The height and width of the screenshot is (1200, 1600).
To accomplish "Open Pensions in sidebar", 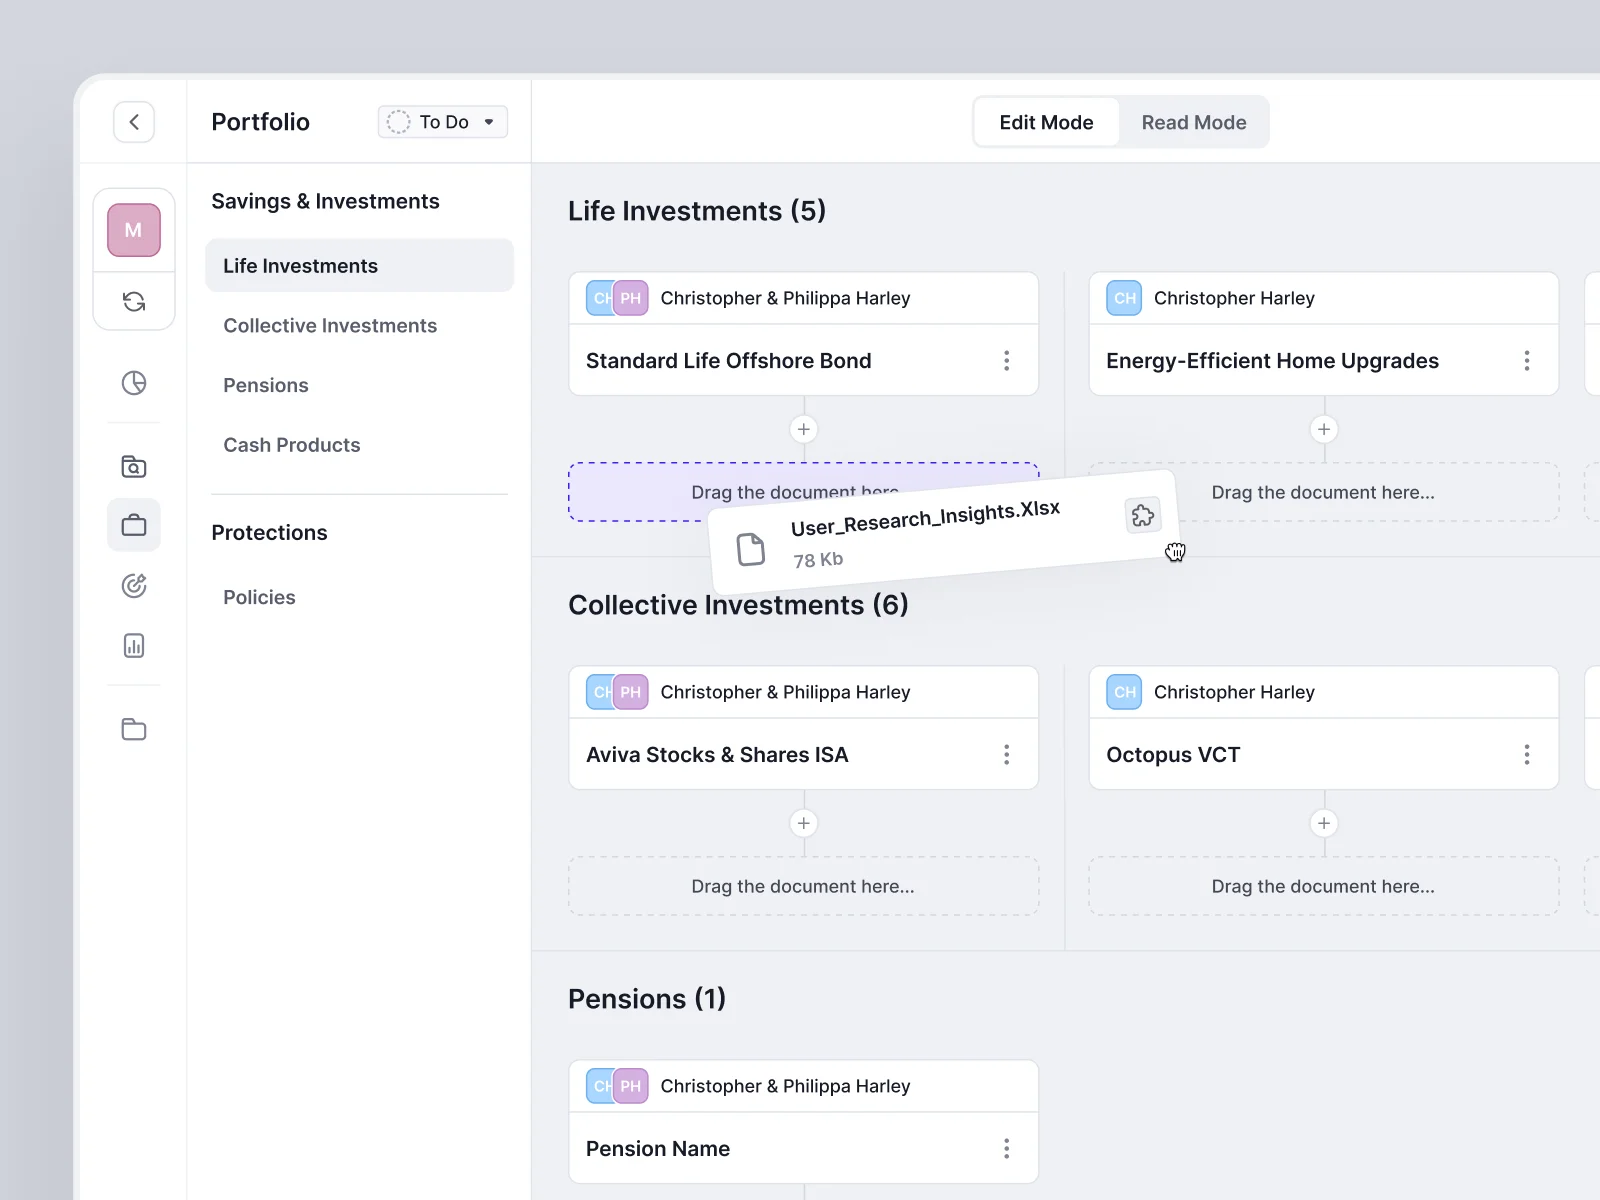I will [x=266, y=385].
